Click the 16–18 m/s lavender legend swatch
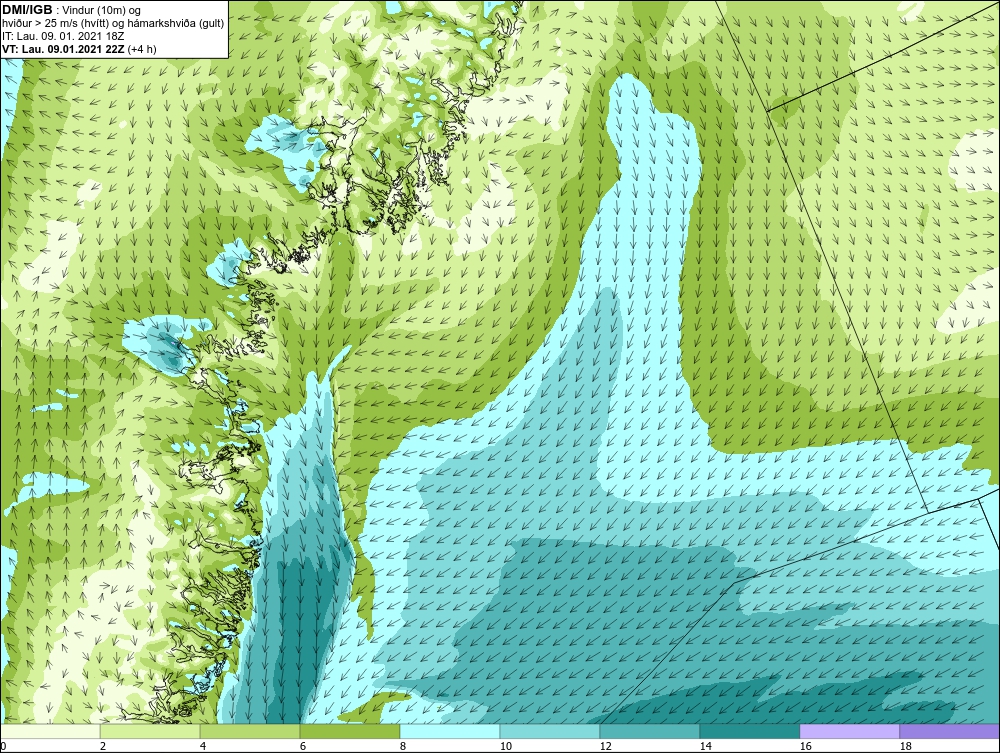The height and width of the screenshot is (753, 1000). pos(849,731)
